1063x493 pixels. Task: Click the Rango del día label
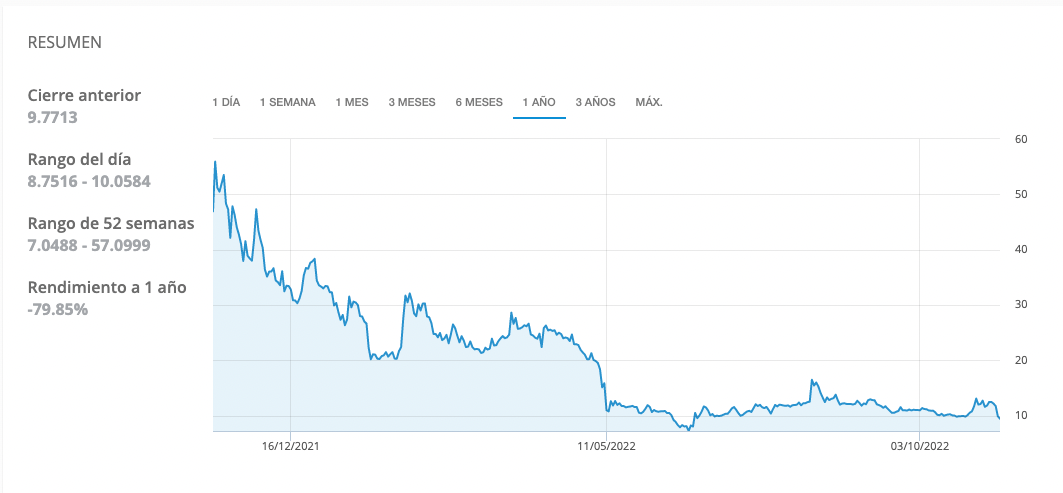79,159
